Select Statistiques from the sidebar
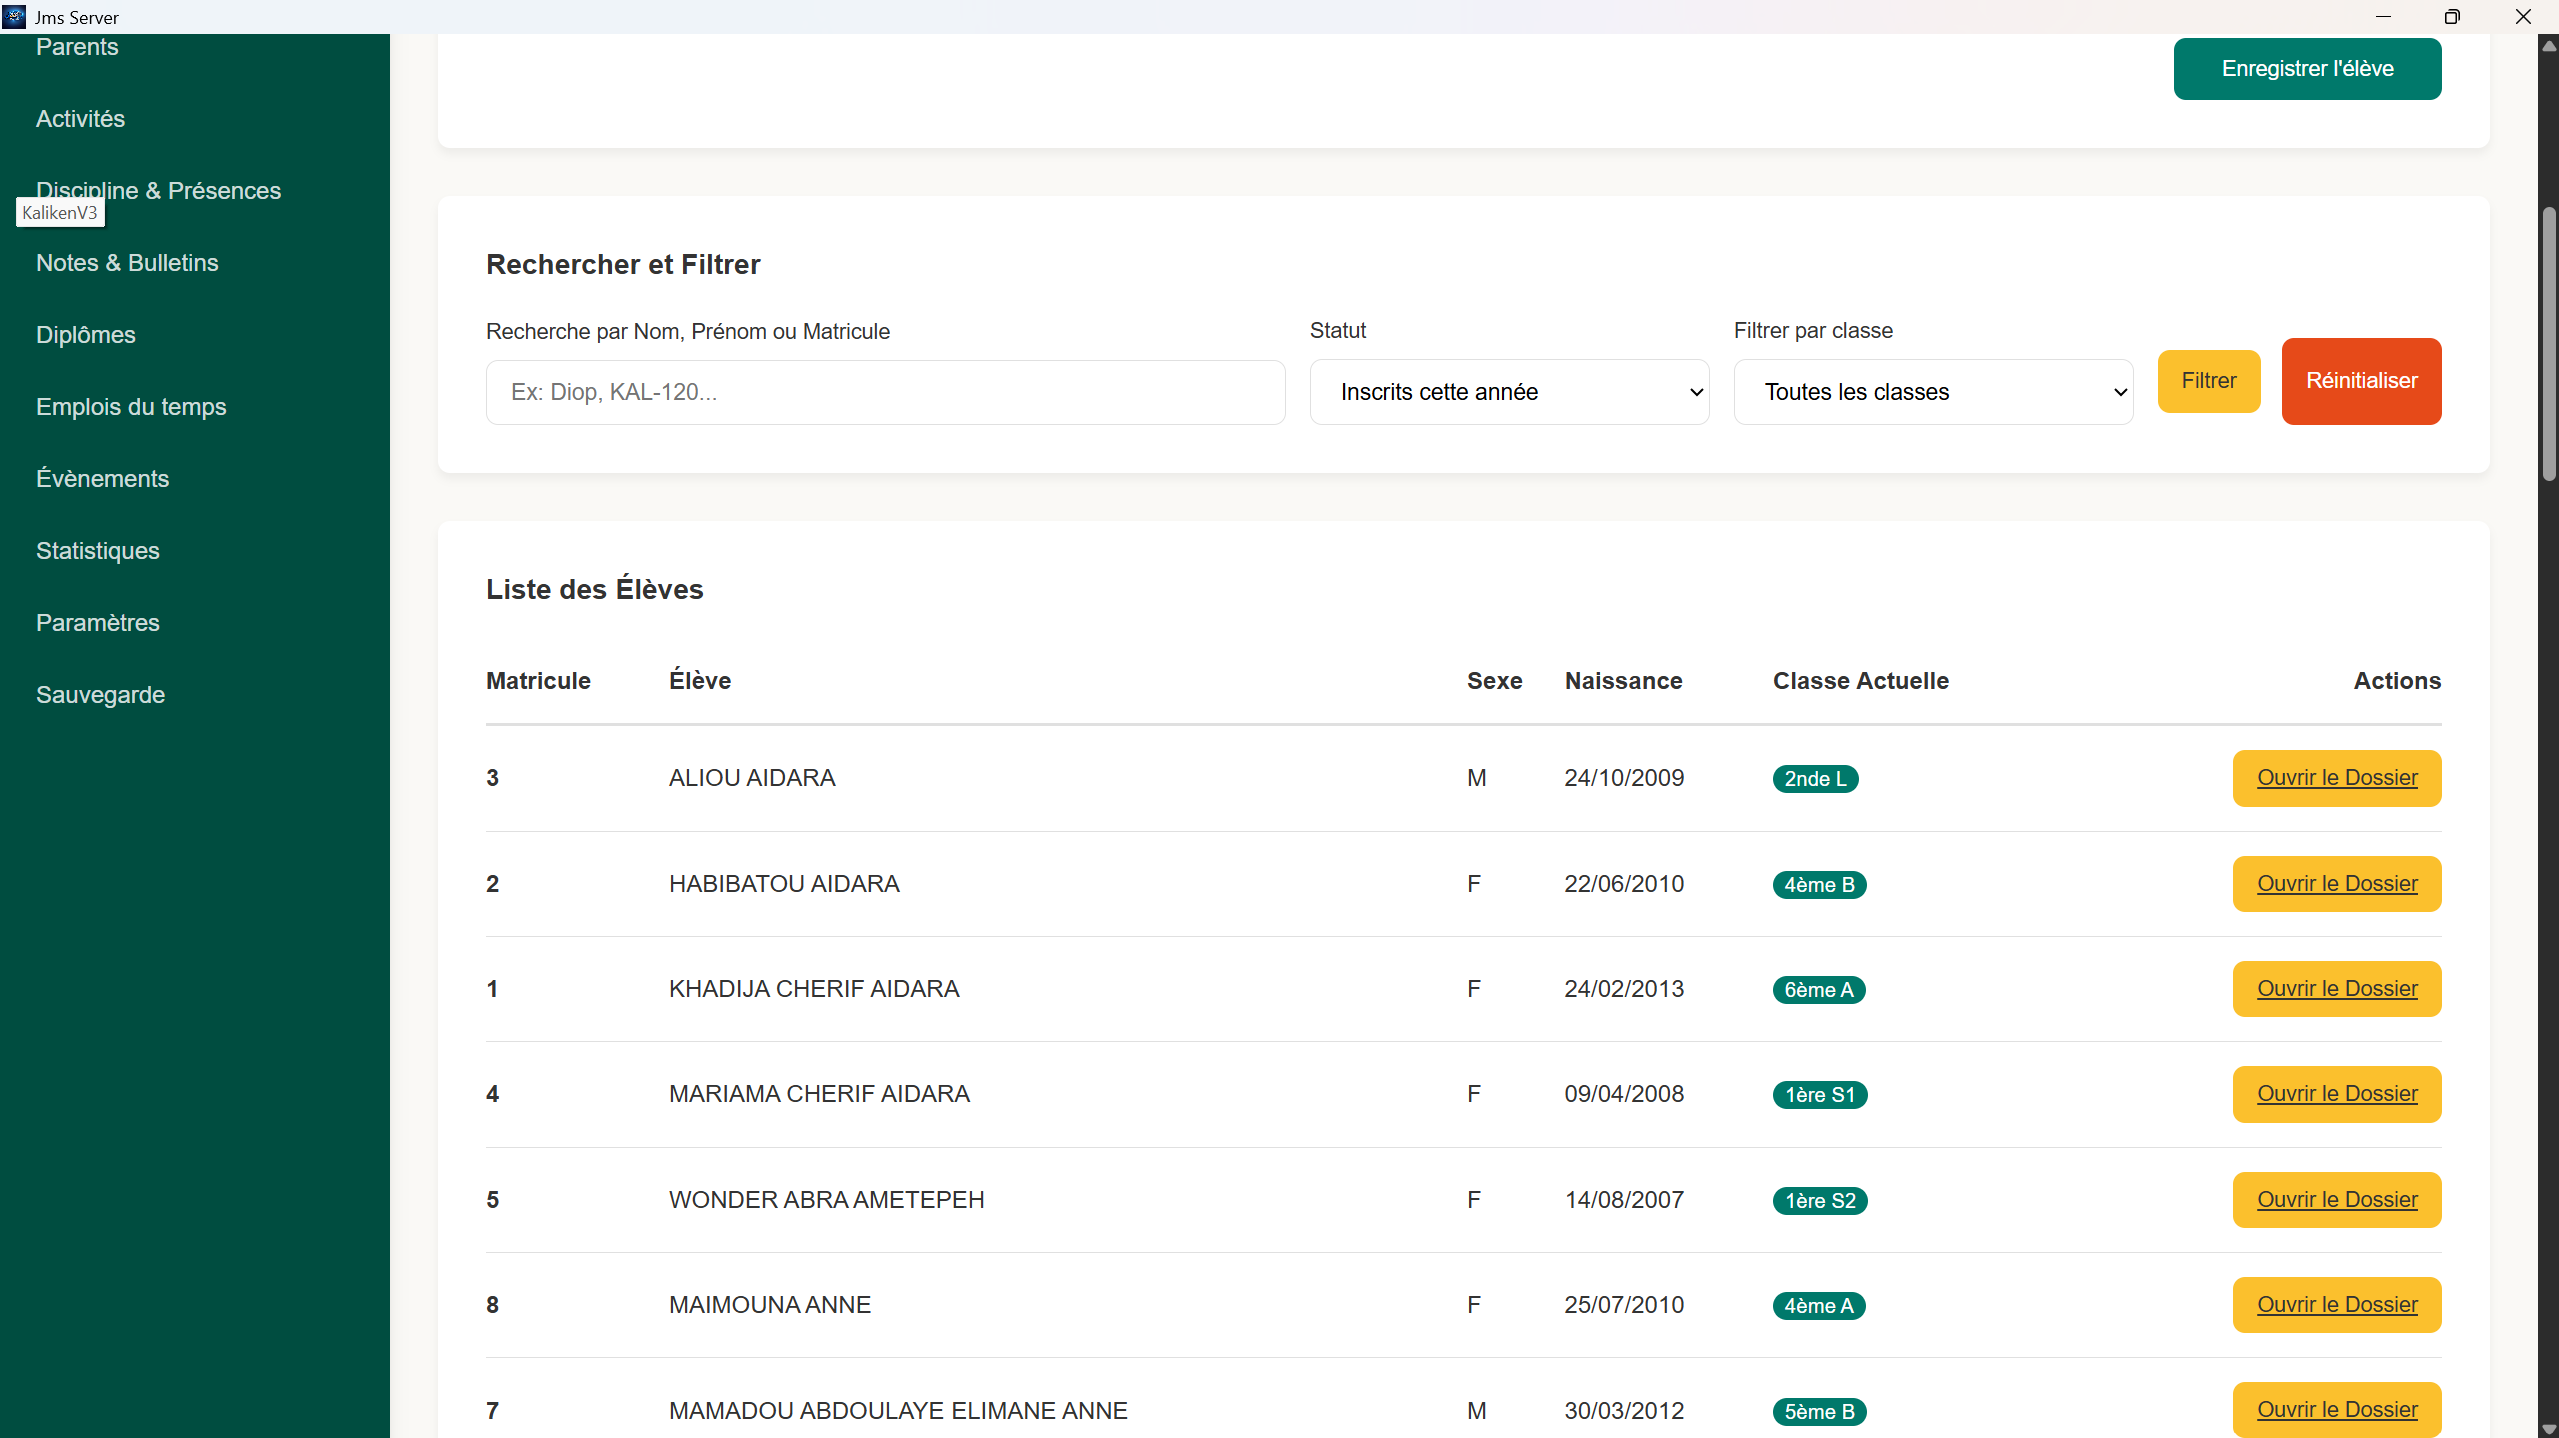2559x1438 pixels. (98, 551)
